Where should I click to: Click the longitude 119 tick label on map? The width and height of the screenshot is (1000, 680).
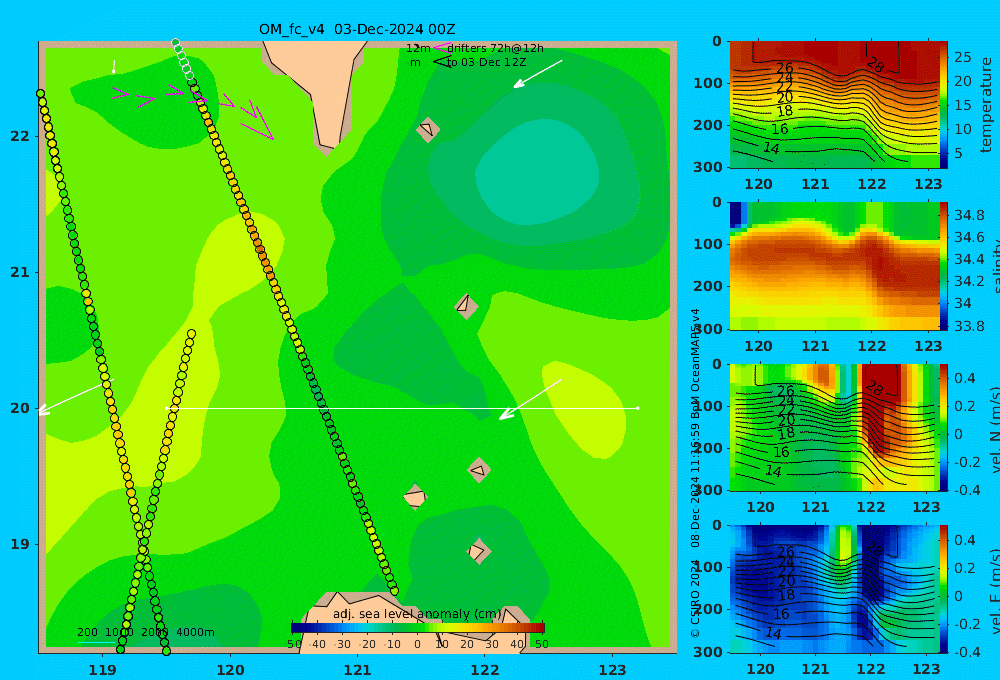[103, 670]
